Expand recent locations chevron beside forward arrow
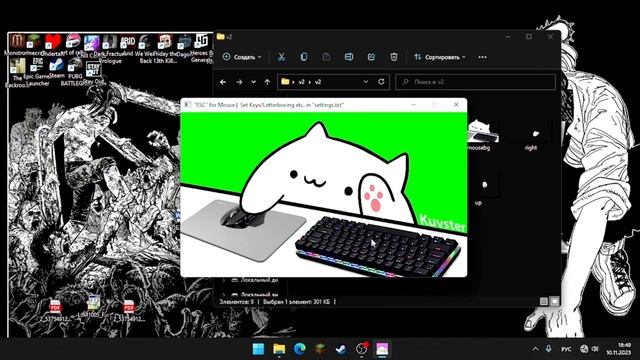 tap(253, 82)
